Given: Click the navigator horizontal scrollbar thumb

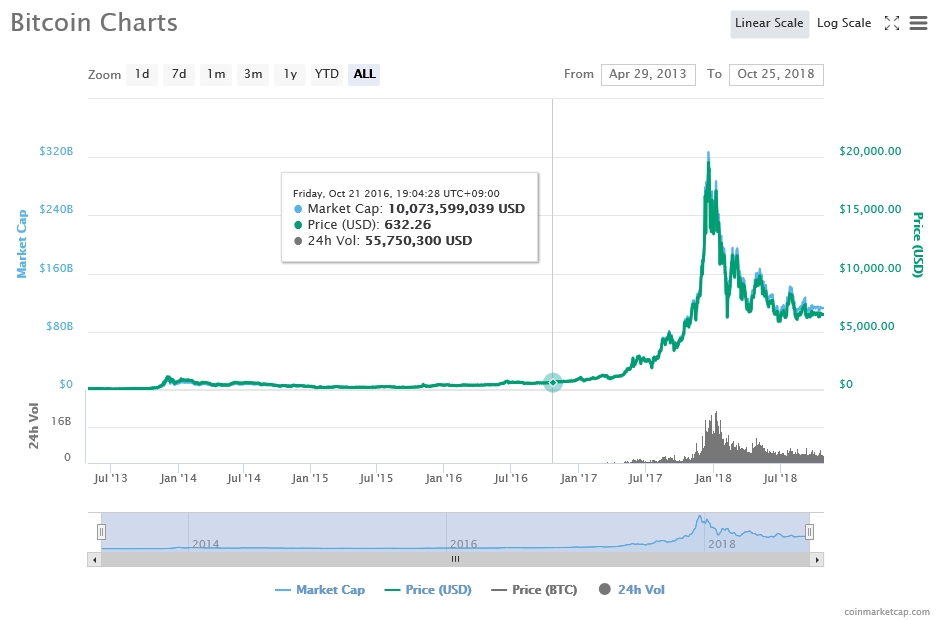Looking at the screenshot, I should point(455,559).
